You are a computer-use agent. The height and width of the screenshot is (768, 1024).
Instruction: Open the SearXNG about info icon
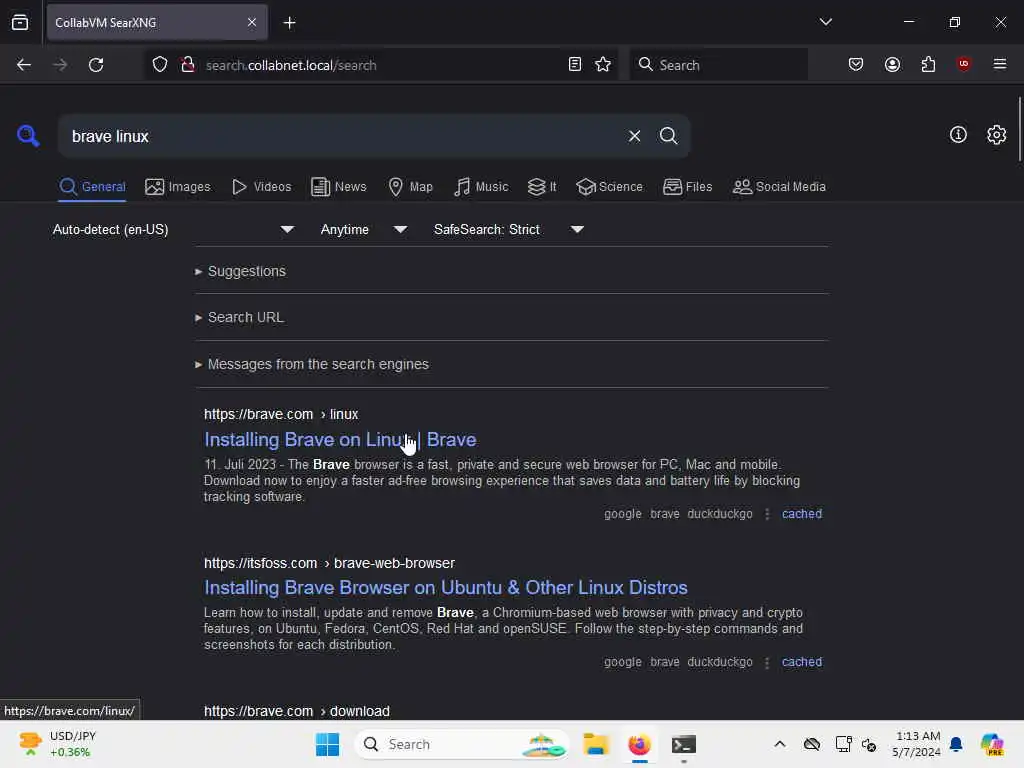(958, 135)
